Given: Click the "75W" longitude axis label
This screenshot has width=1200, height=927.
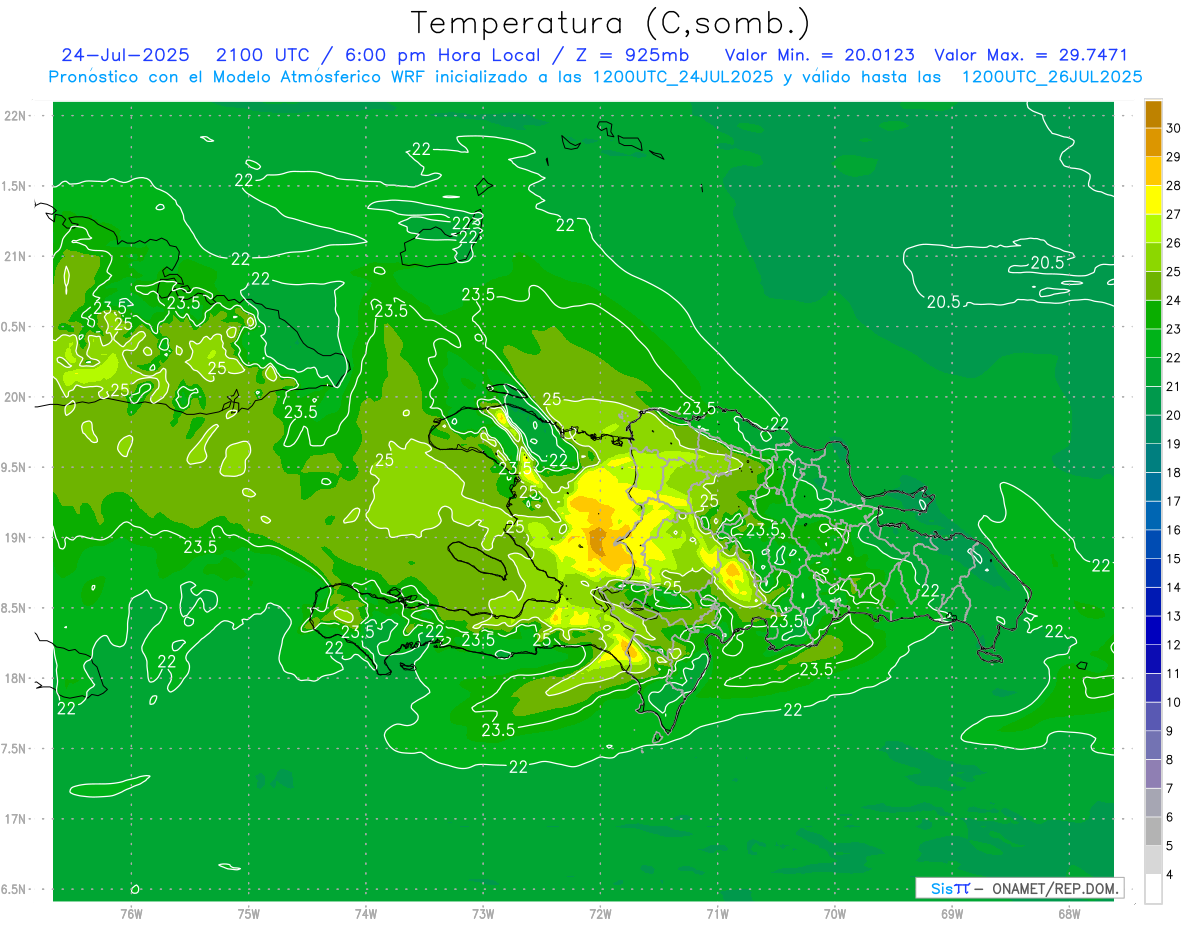Looking at the screenshot, I should click(x=249, y=914).
